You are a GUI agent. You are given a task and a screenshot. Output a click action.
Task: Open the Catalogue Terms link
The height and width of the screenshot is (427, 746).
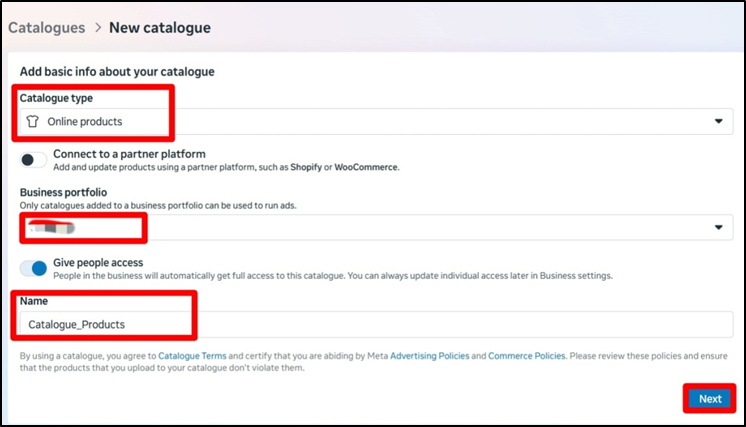[195, 355]
